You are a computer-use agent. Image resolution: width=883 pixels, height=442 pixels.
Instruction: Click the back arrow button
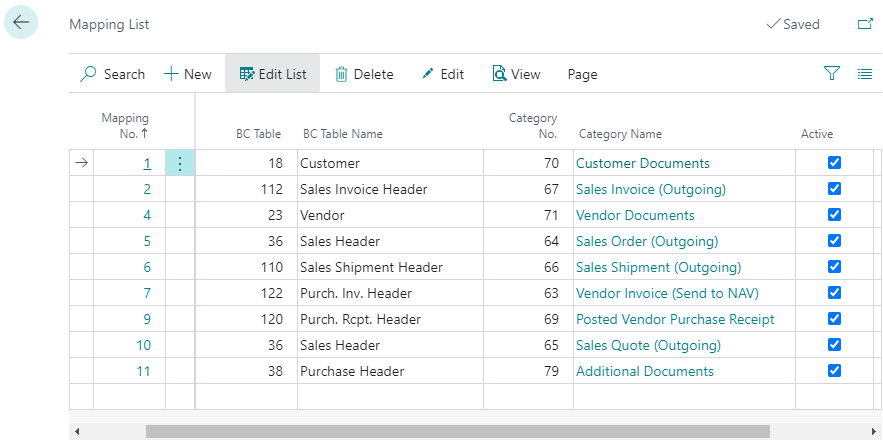(21, 23)
